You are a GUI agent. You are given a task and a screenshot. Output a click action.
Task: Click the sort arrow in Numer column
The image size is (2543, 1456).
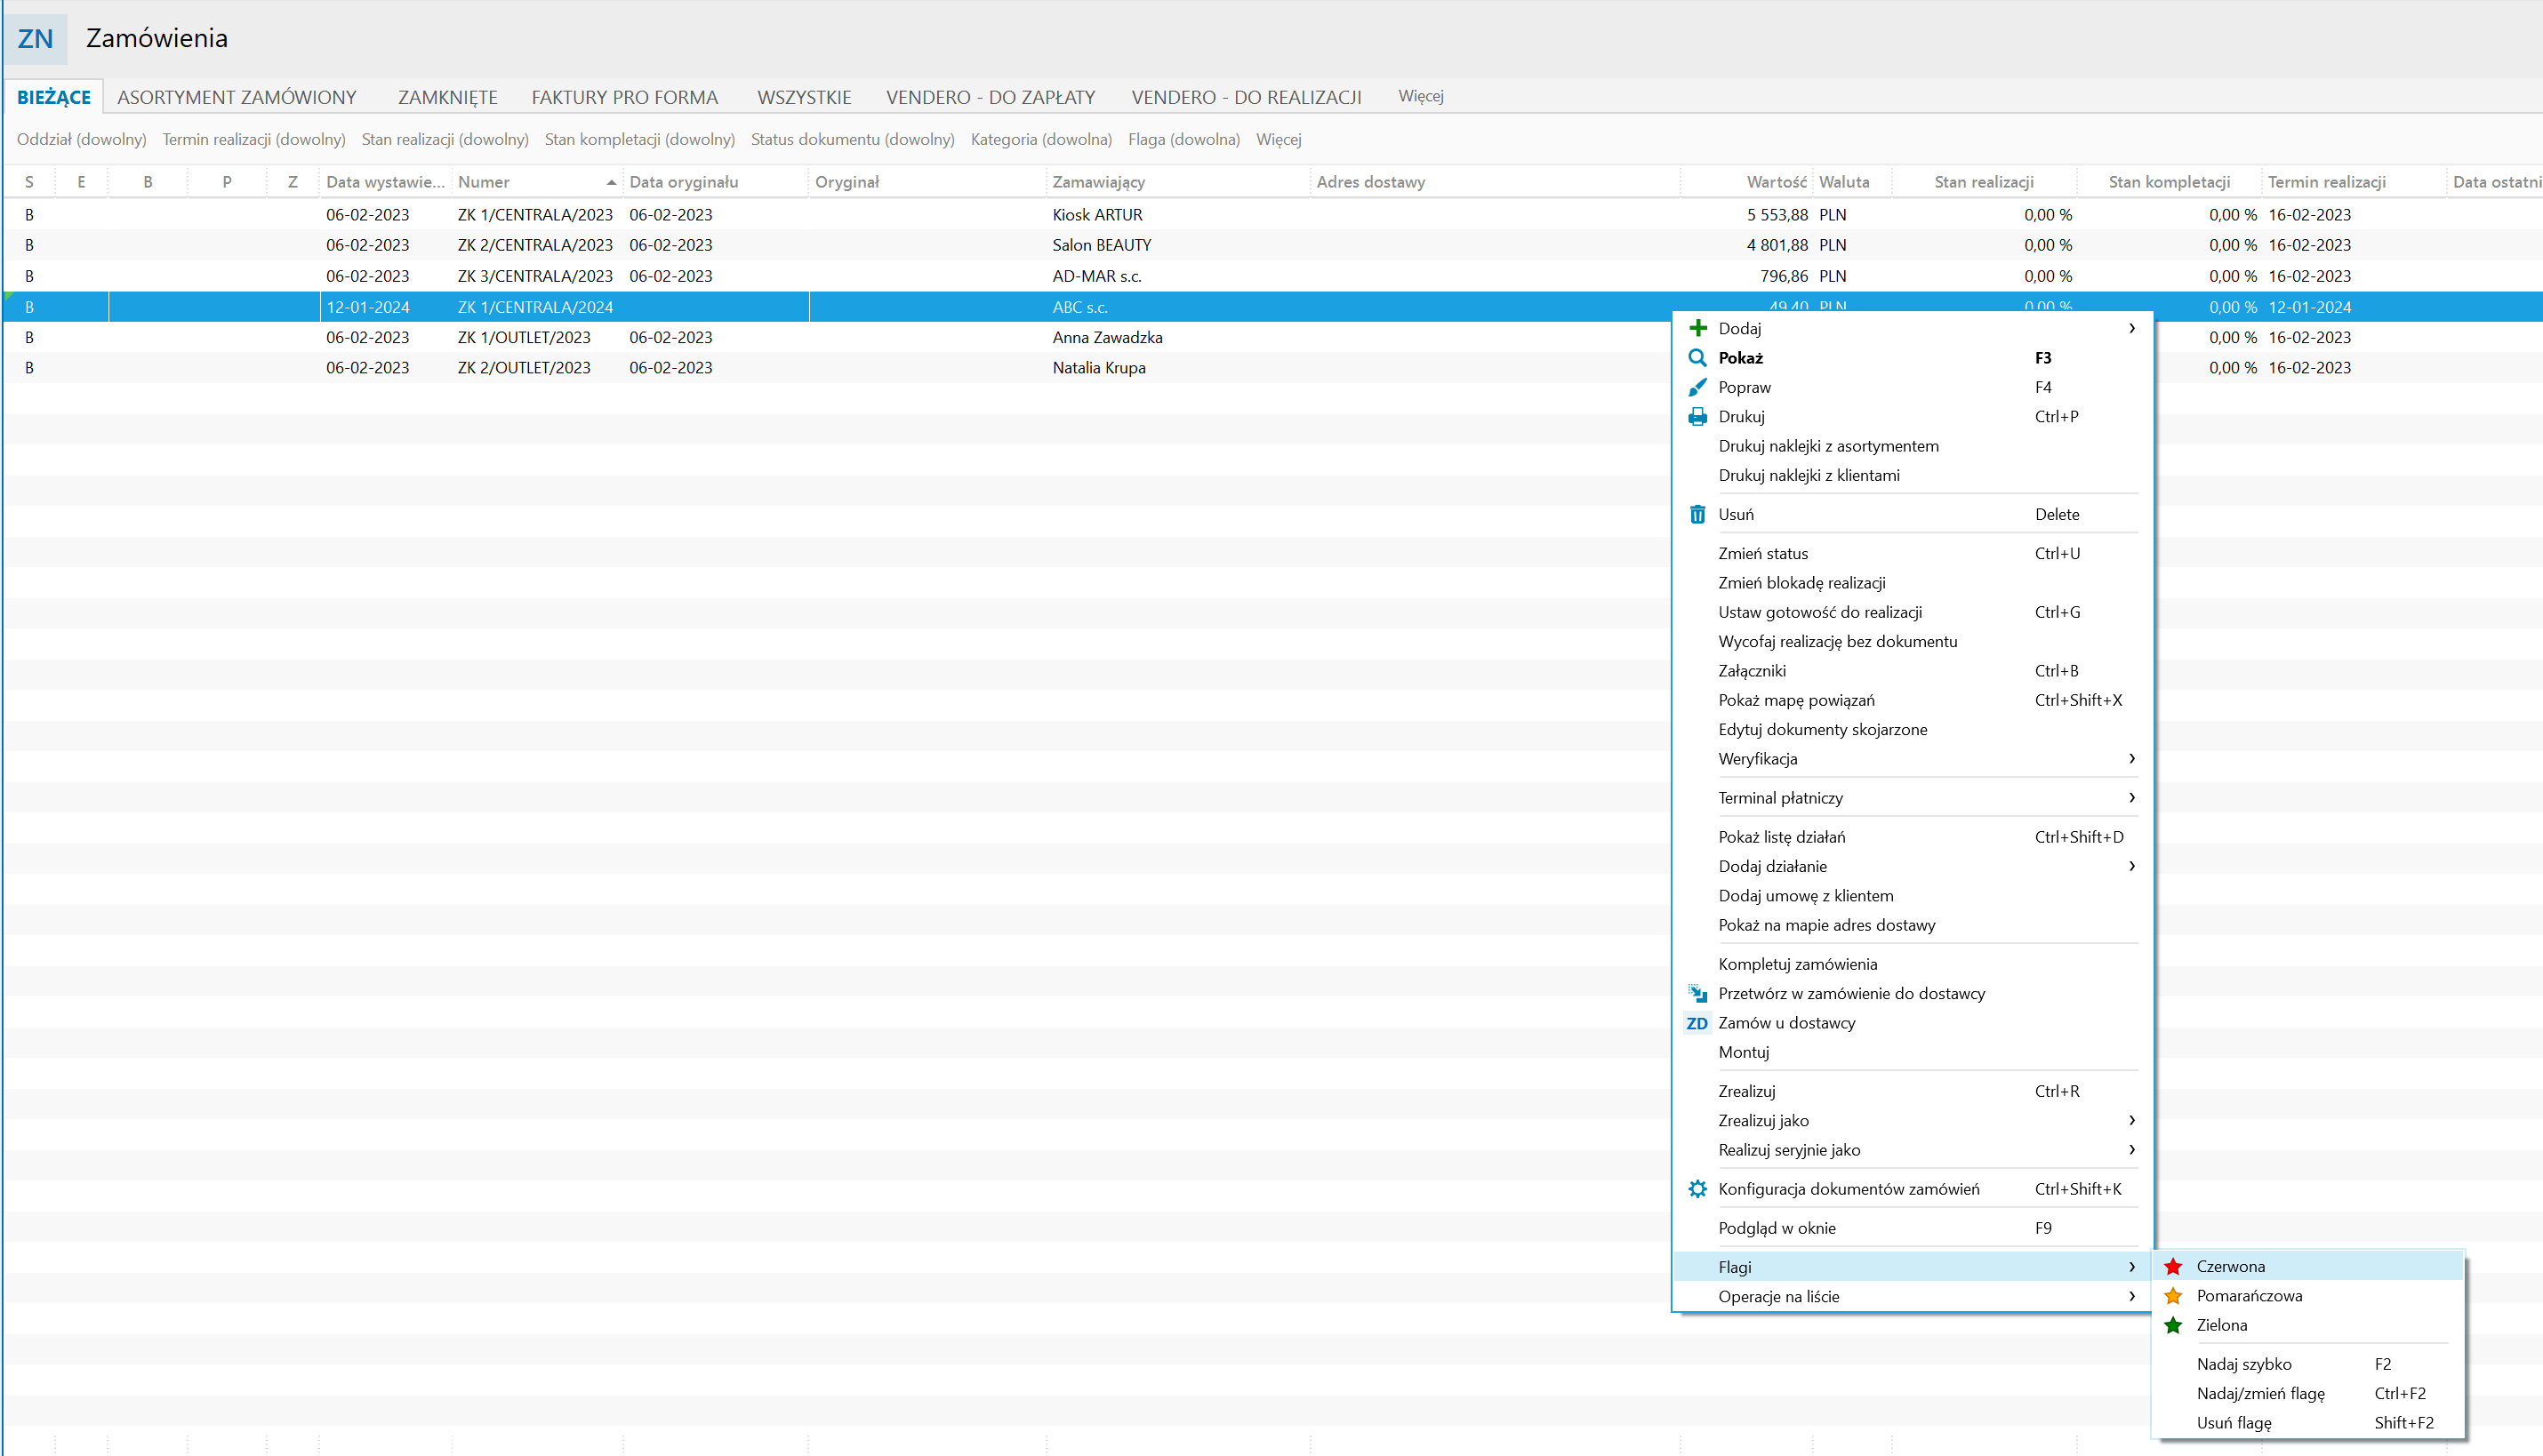[611, 182]
